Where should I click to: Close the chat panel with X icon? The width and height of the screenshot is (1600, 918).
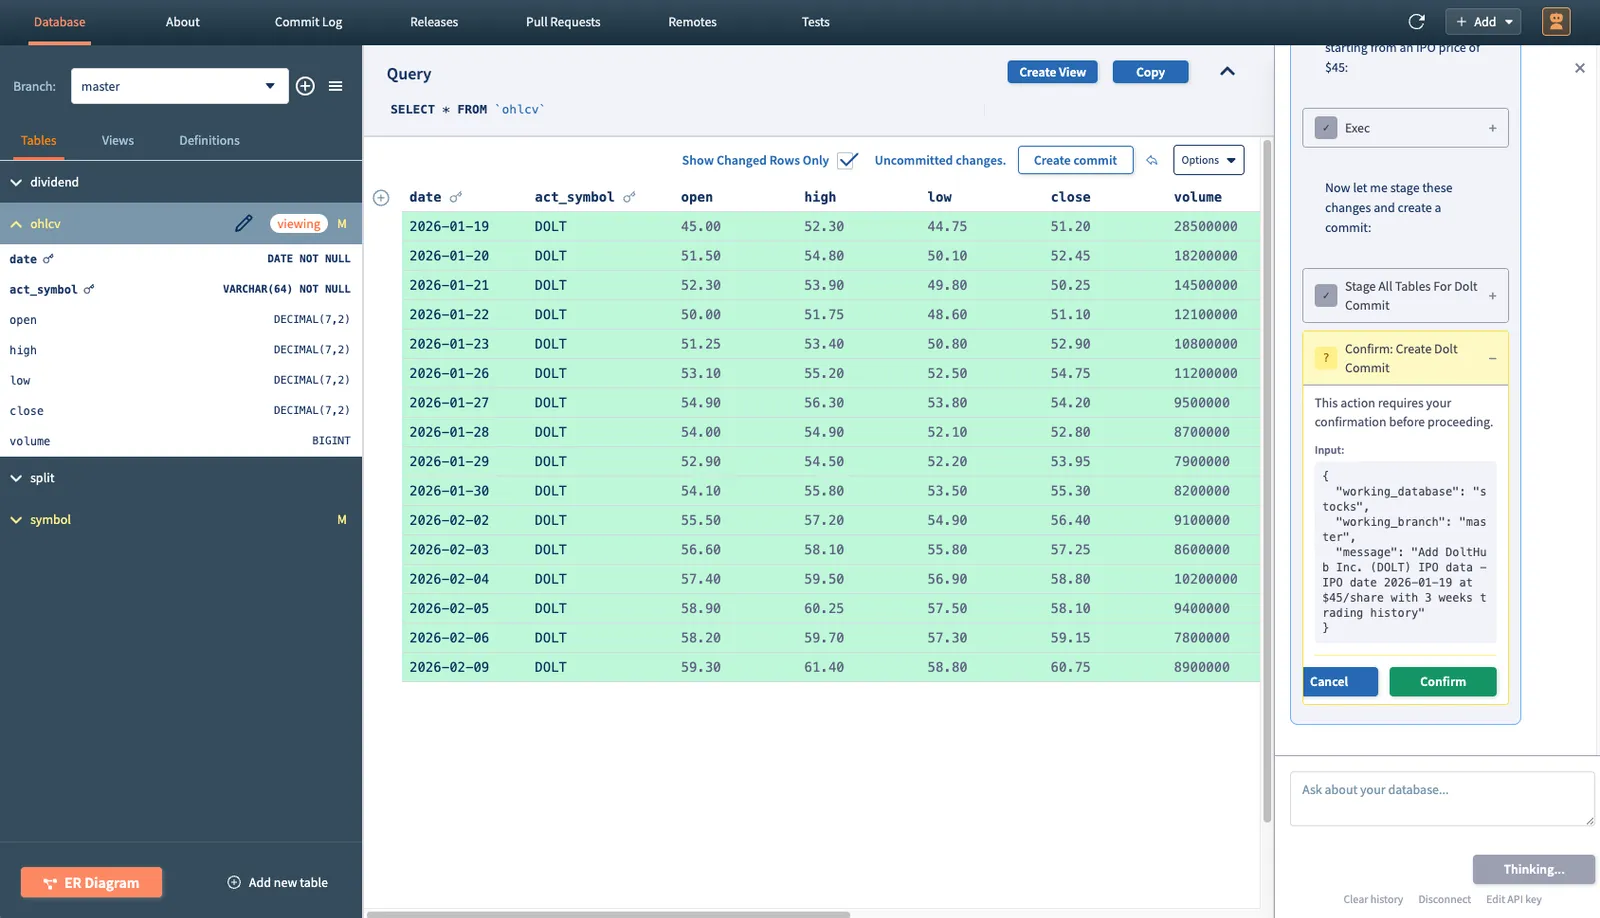tap(1579, 68)
